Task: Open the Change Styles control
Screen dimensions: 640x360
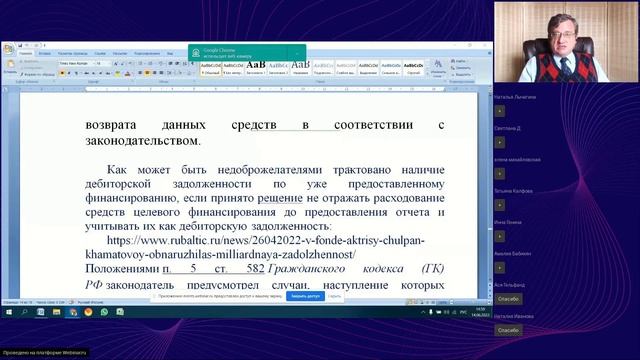Action: pyautogui.click(x=438, y=68)
